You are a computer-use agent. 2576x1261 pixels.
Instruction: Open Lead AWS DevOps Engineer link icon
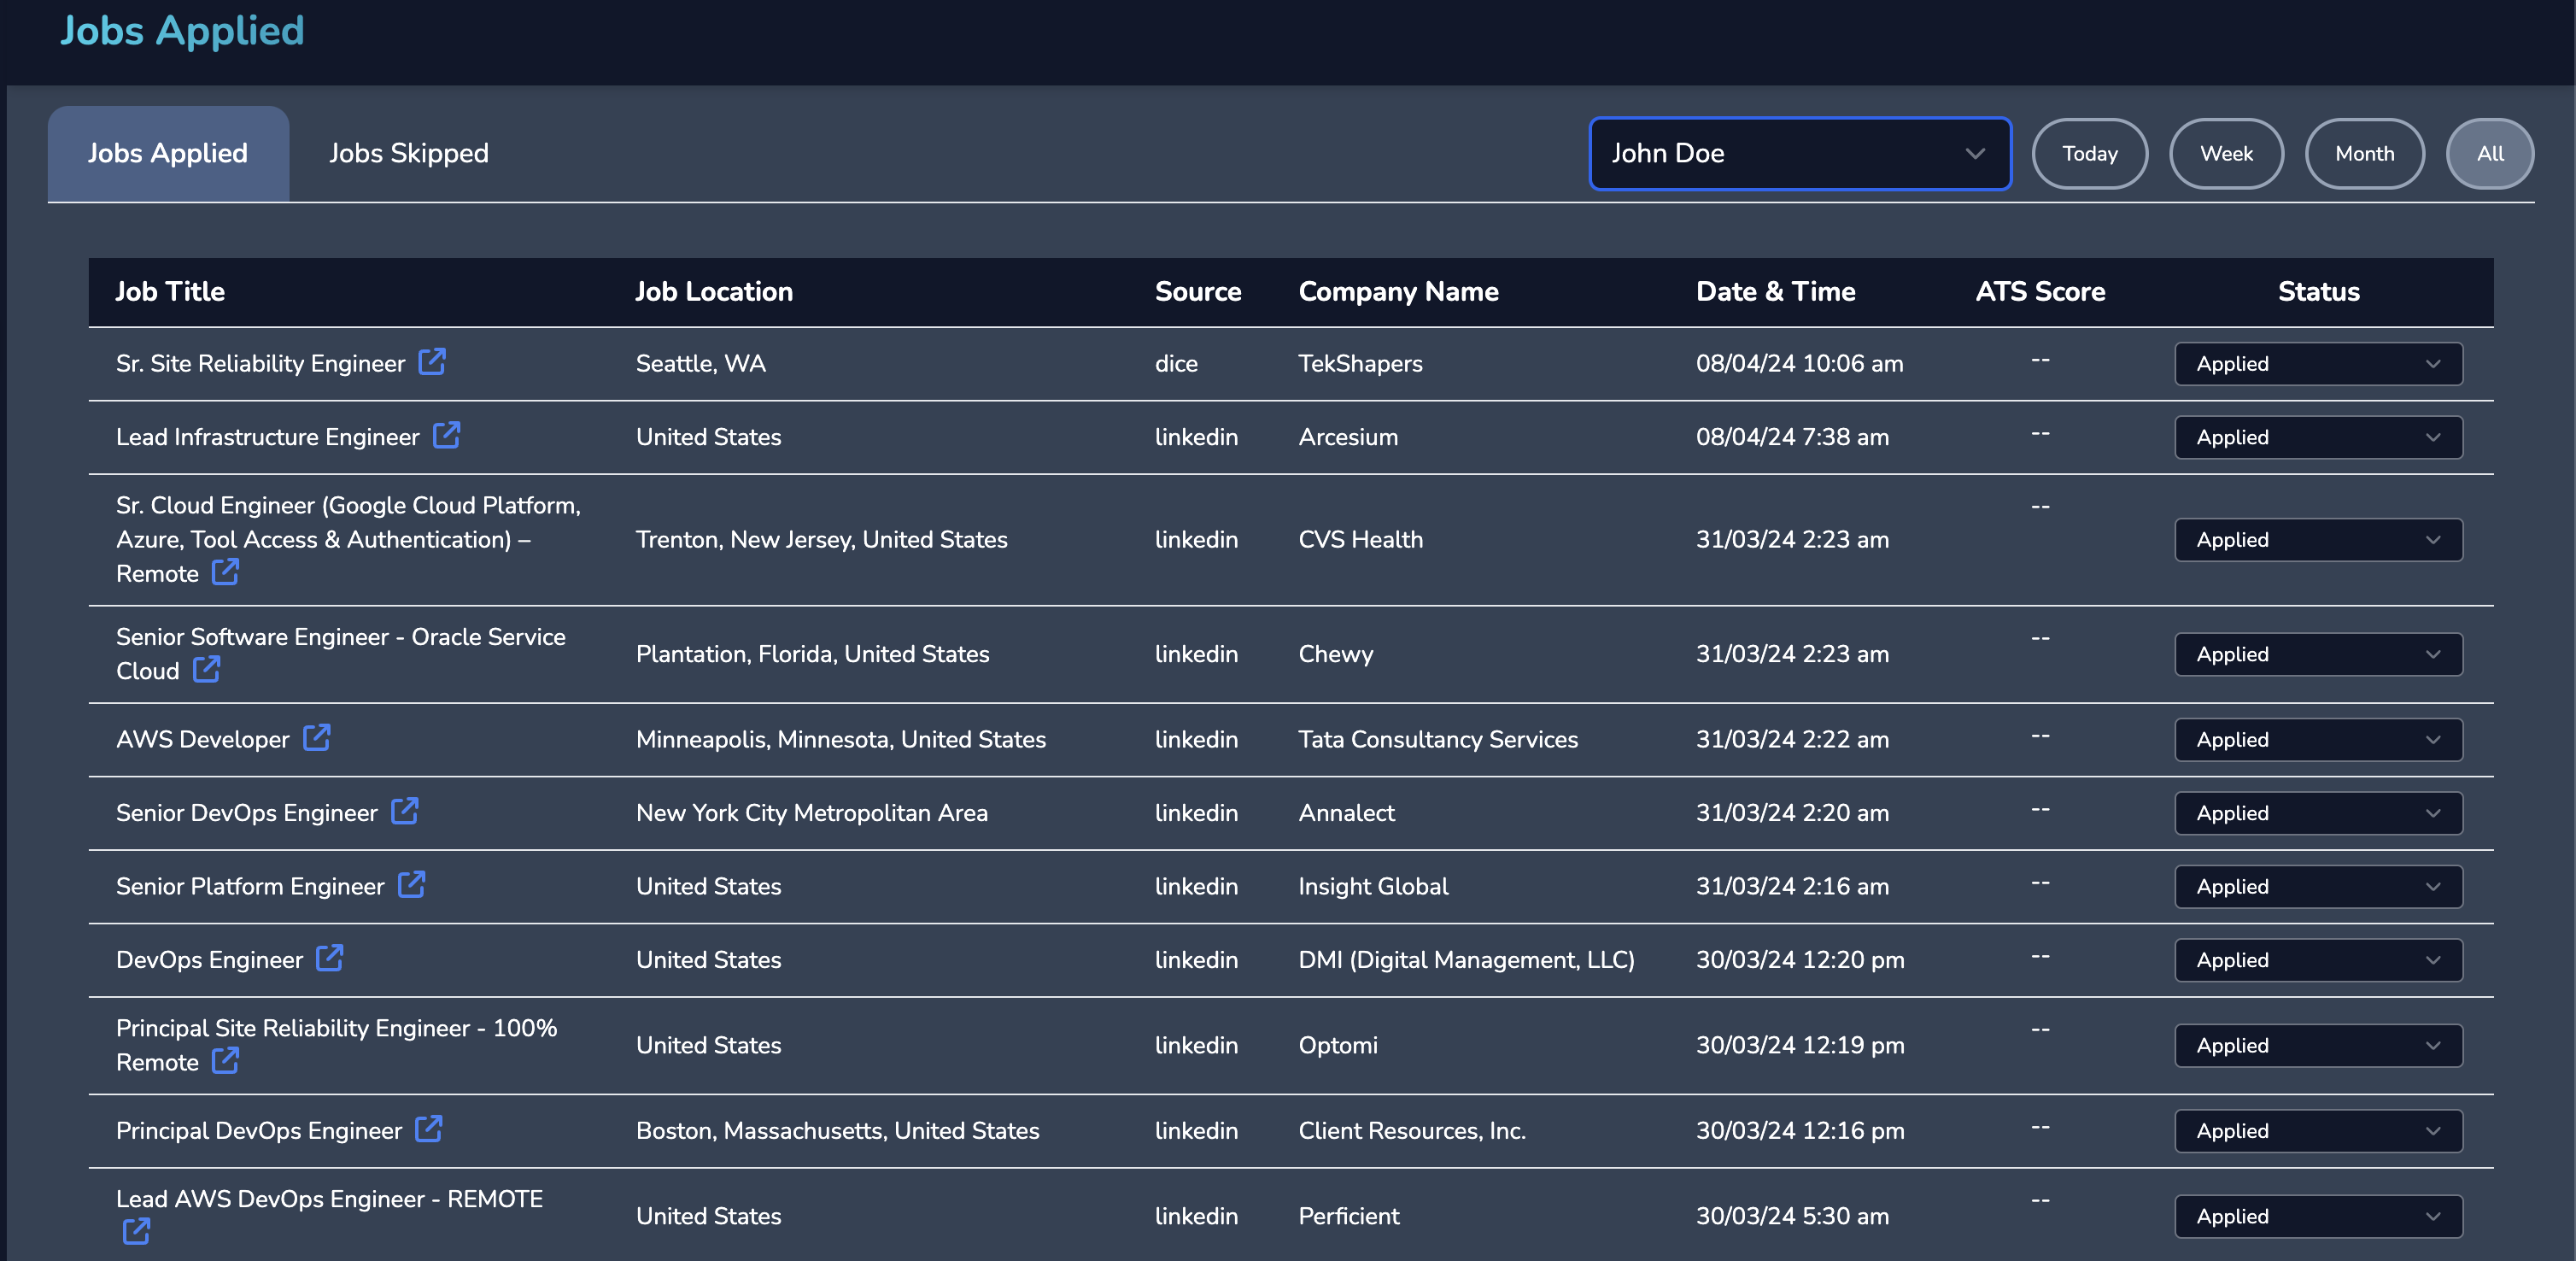(136, 1231)
